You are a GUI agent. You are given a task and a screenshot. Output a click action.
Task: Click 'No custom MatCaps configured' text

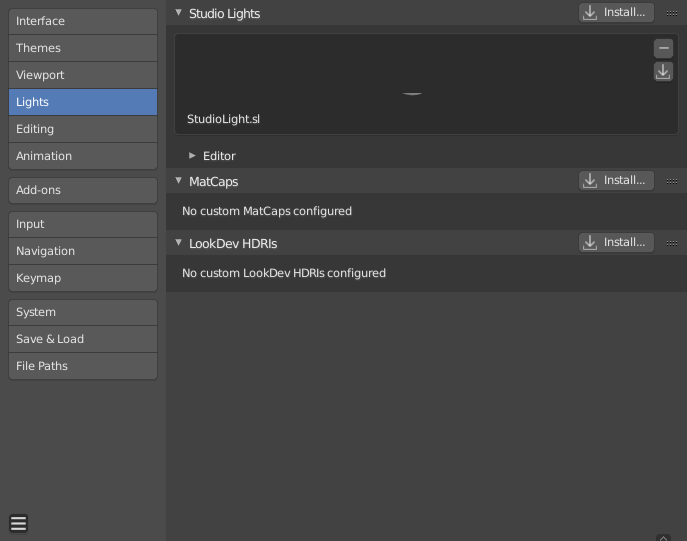(267, 211)
